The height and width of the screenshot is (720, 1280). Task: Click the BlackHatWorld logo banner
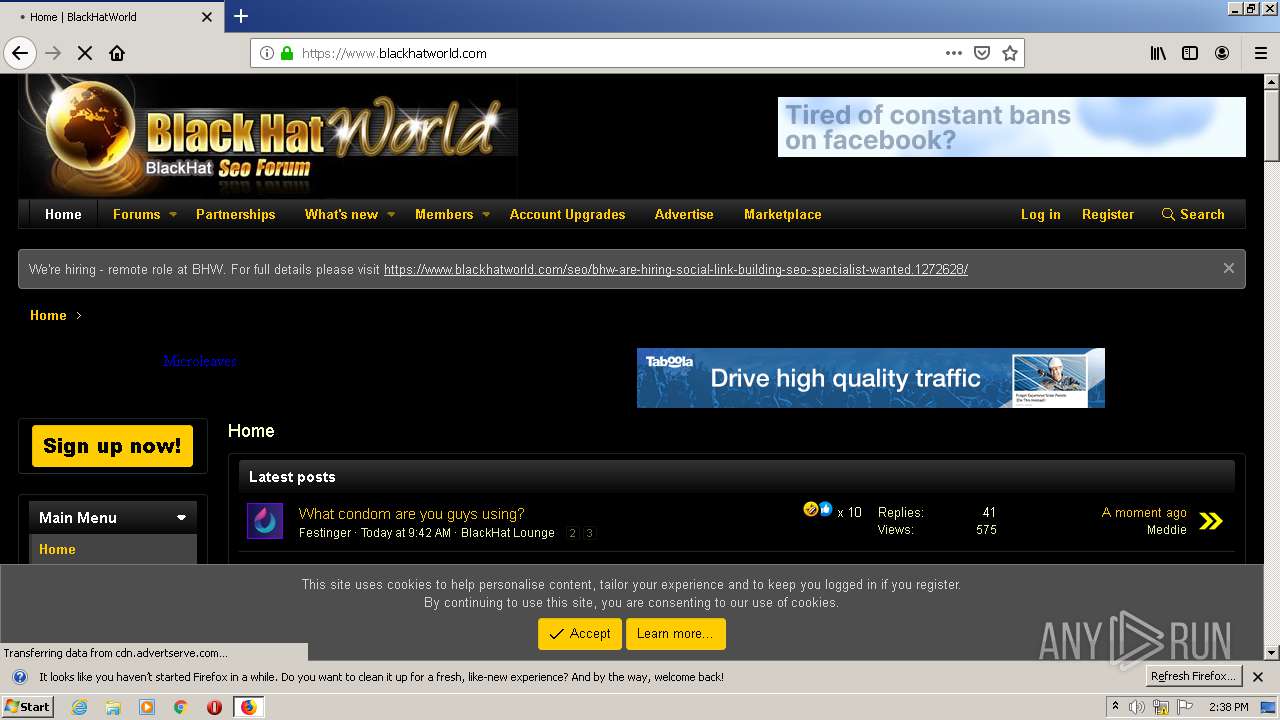click(x=269, y=136)
